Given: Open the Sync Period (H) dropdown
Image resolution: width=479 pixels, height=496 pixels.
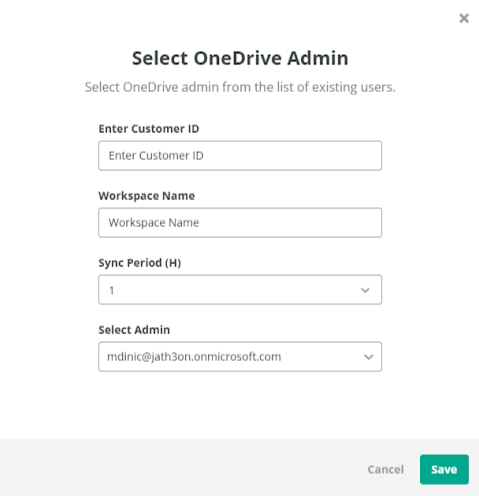Looking at the screenshot, I should [240, 290].
